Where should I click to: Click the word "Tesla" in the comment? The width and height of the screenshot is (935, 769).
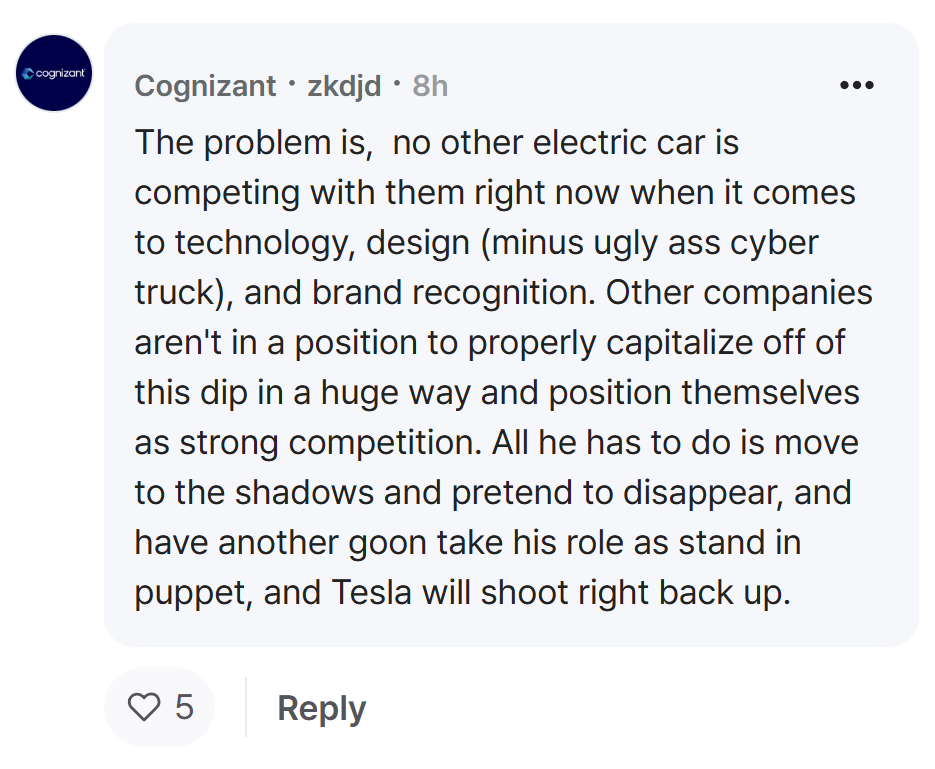[371, 593]
